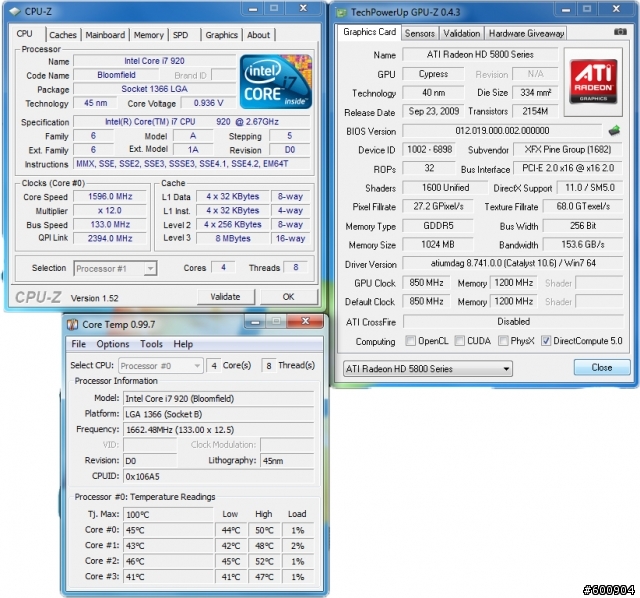This screenshot has width=640, height=598.
Task: Open the Memory tab in CPU-Z
Action: point(149,35)
